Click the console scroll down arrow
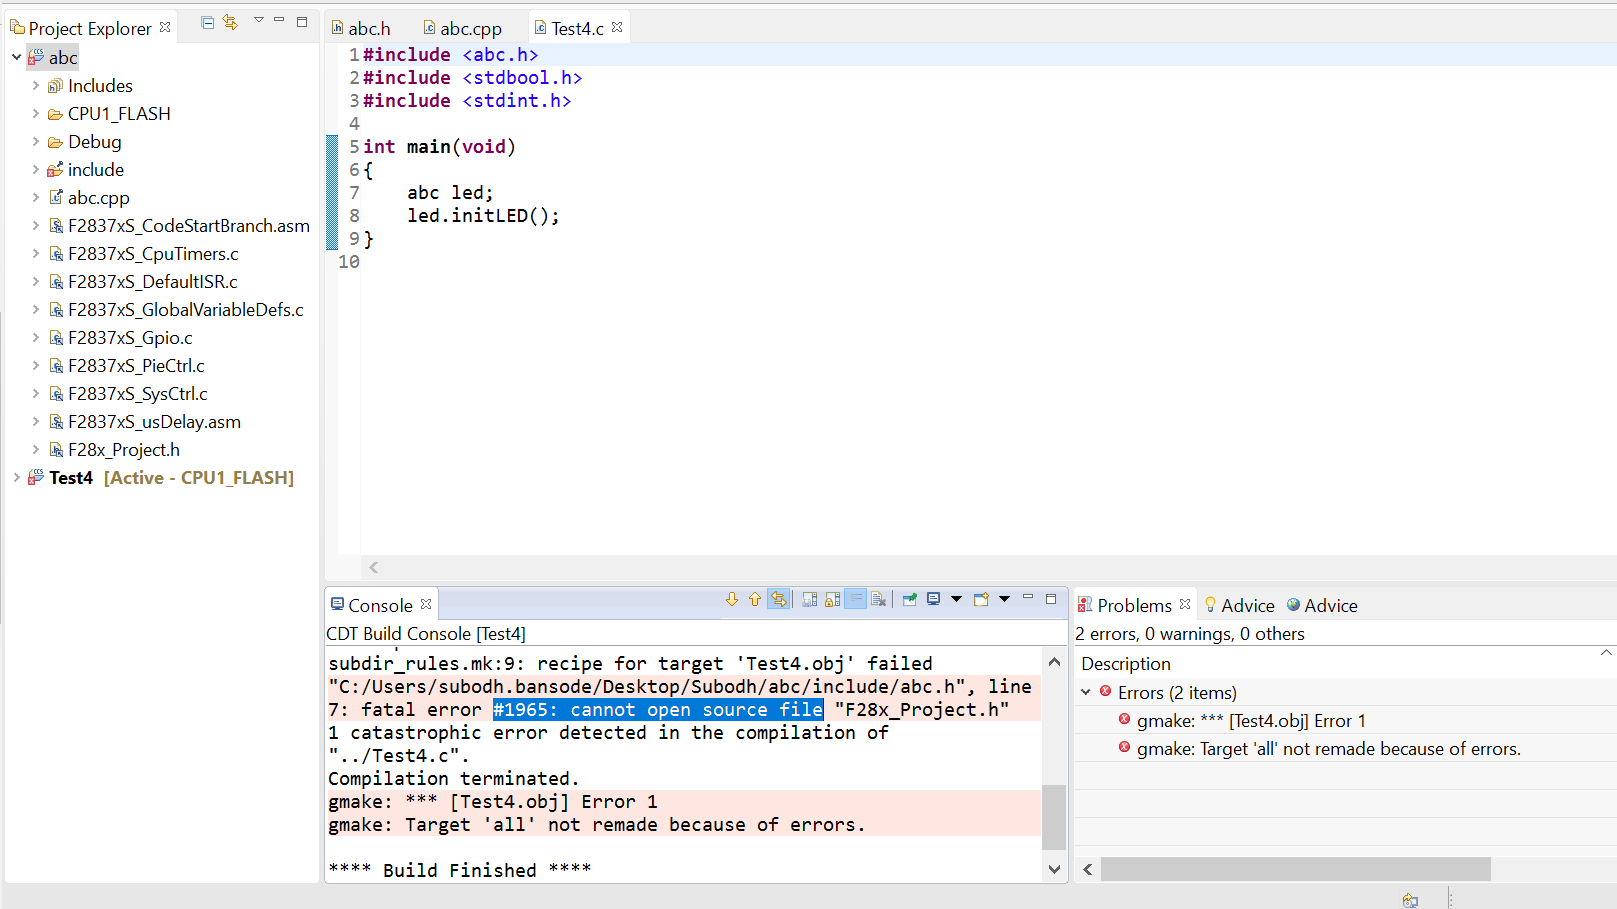Image resolution: width=1617 pixels, height=909 pixels. (x=1054, y=869)
